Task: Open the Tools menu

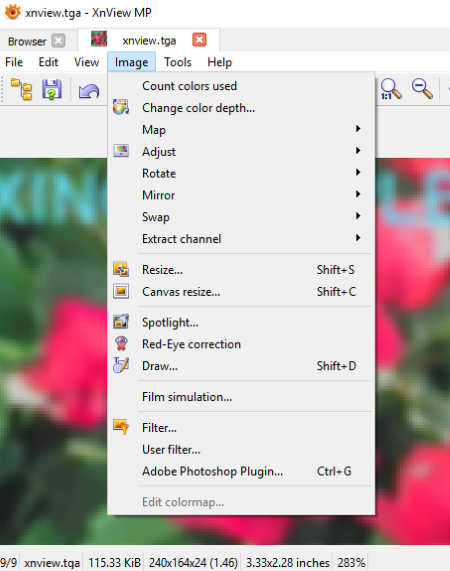Action: pos(178,62)
